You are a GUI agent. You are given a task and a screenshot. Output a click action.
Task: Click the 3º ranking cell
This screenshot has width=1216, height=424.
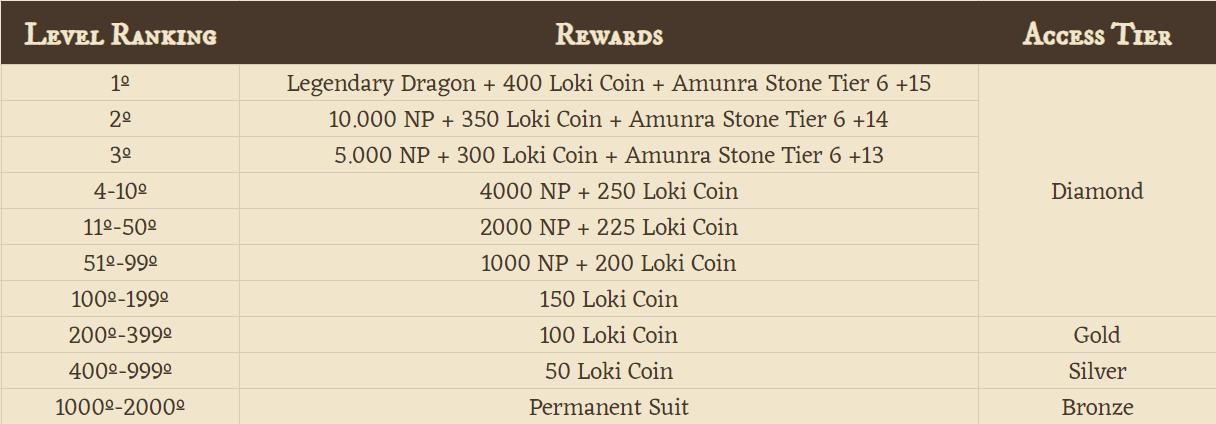click(120, 155)
